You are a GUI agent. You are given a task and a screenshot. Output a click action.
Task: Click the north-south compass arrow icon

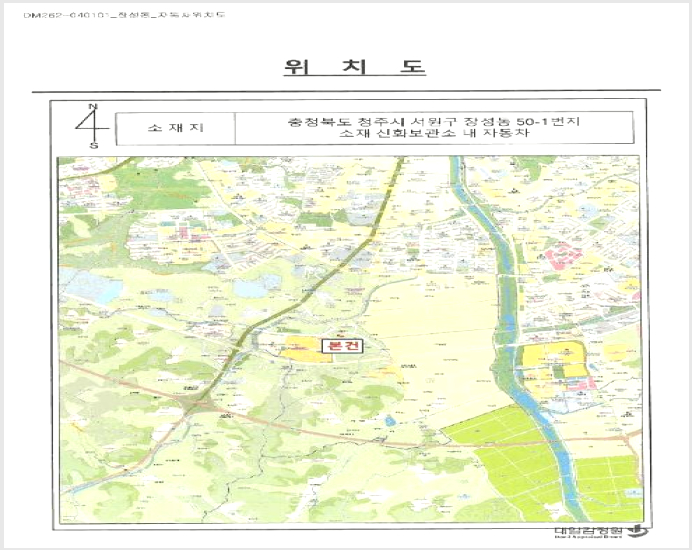(91, 126)
